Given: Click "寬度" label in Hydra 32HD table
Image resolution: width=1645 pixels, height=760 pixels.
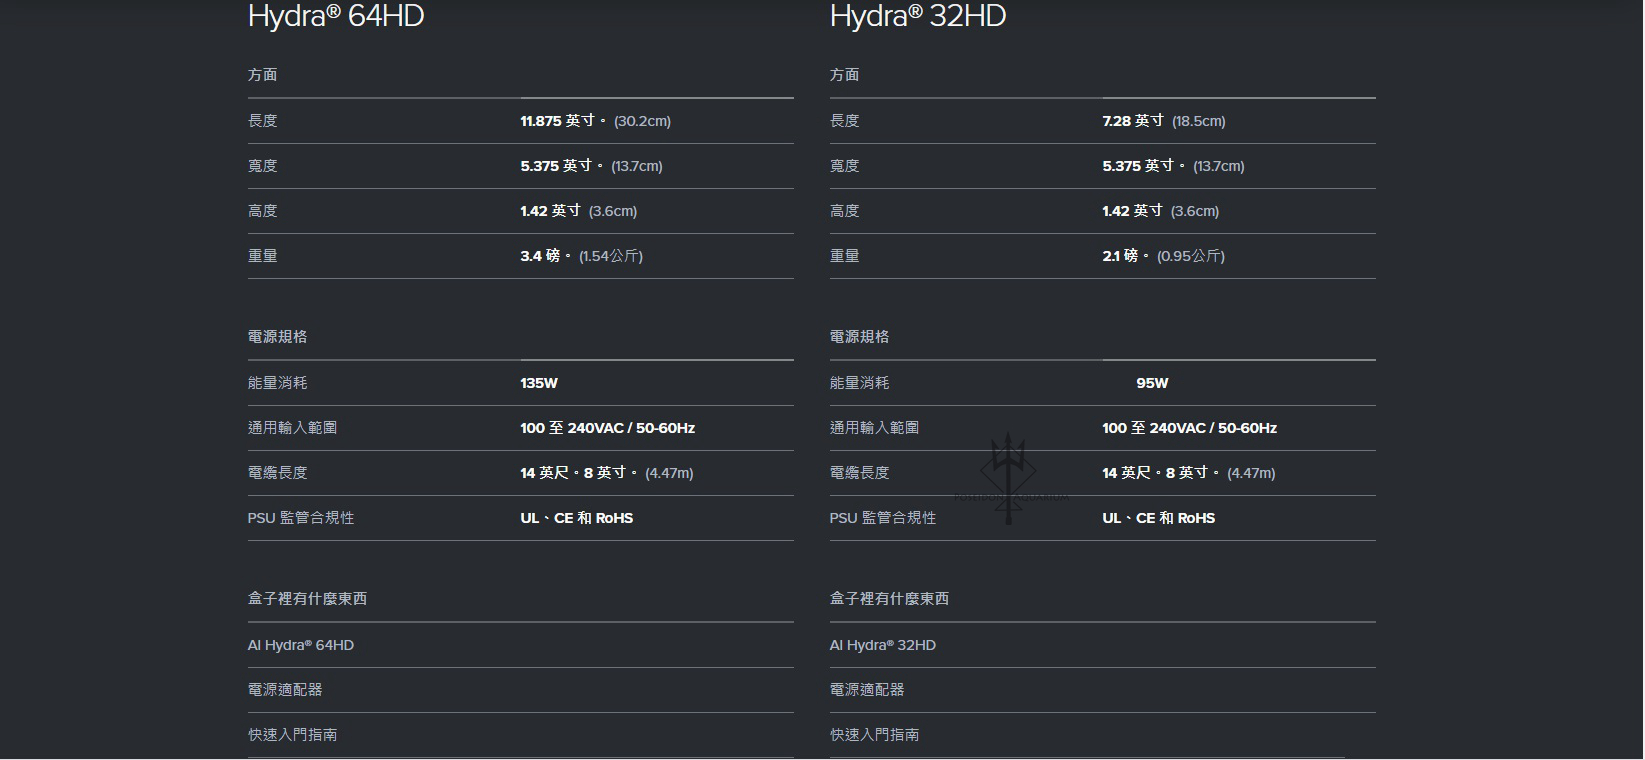Looking at the screenshot, I should point(845,166).
